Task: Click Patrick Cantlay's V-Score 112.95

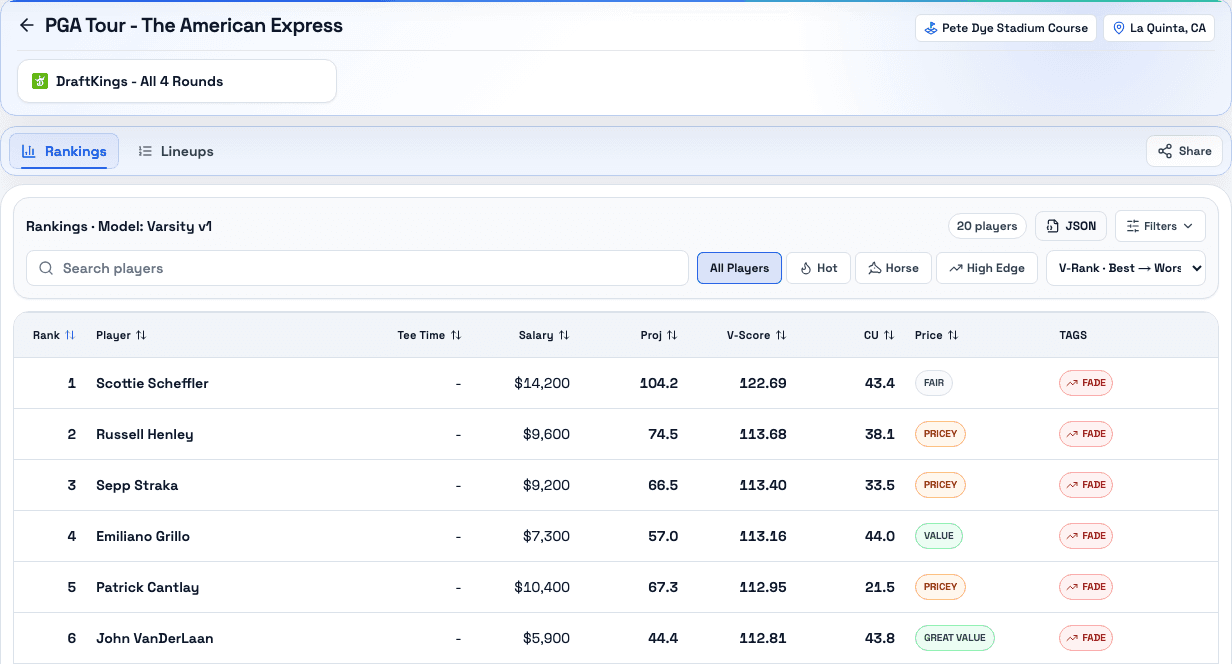Action: coord(763,587)
